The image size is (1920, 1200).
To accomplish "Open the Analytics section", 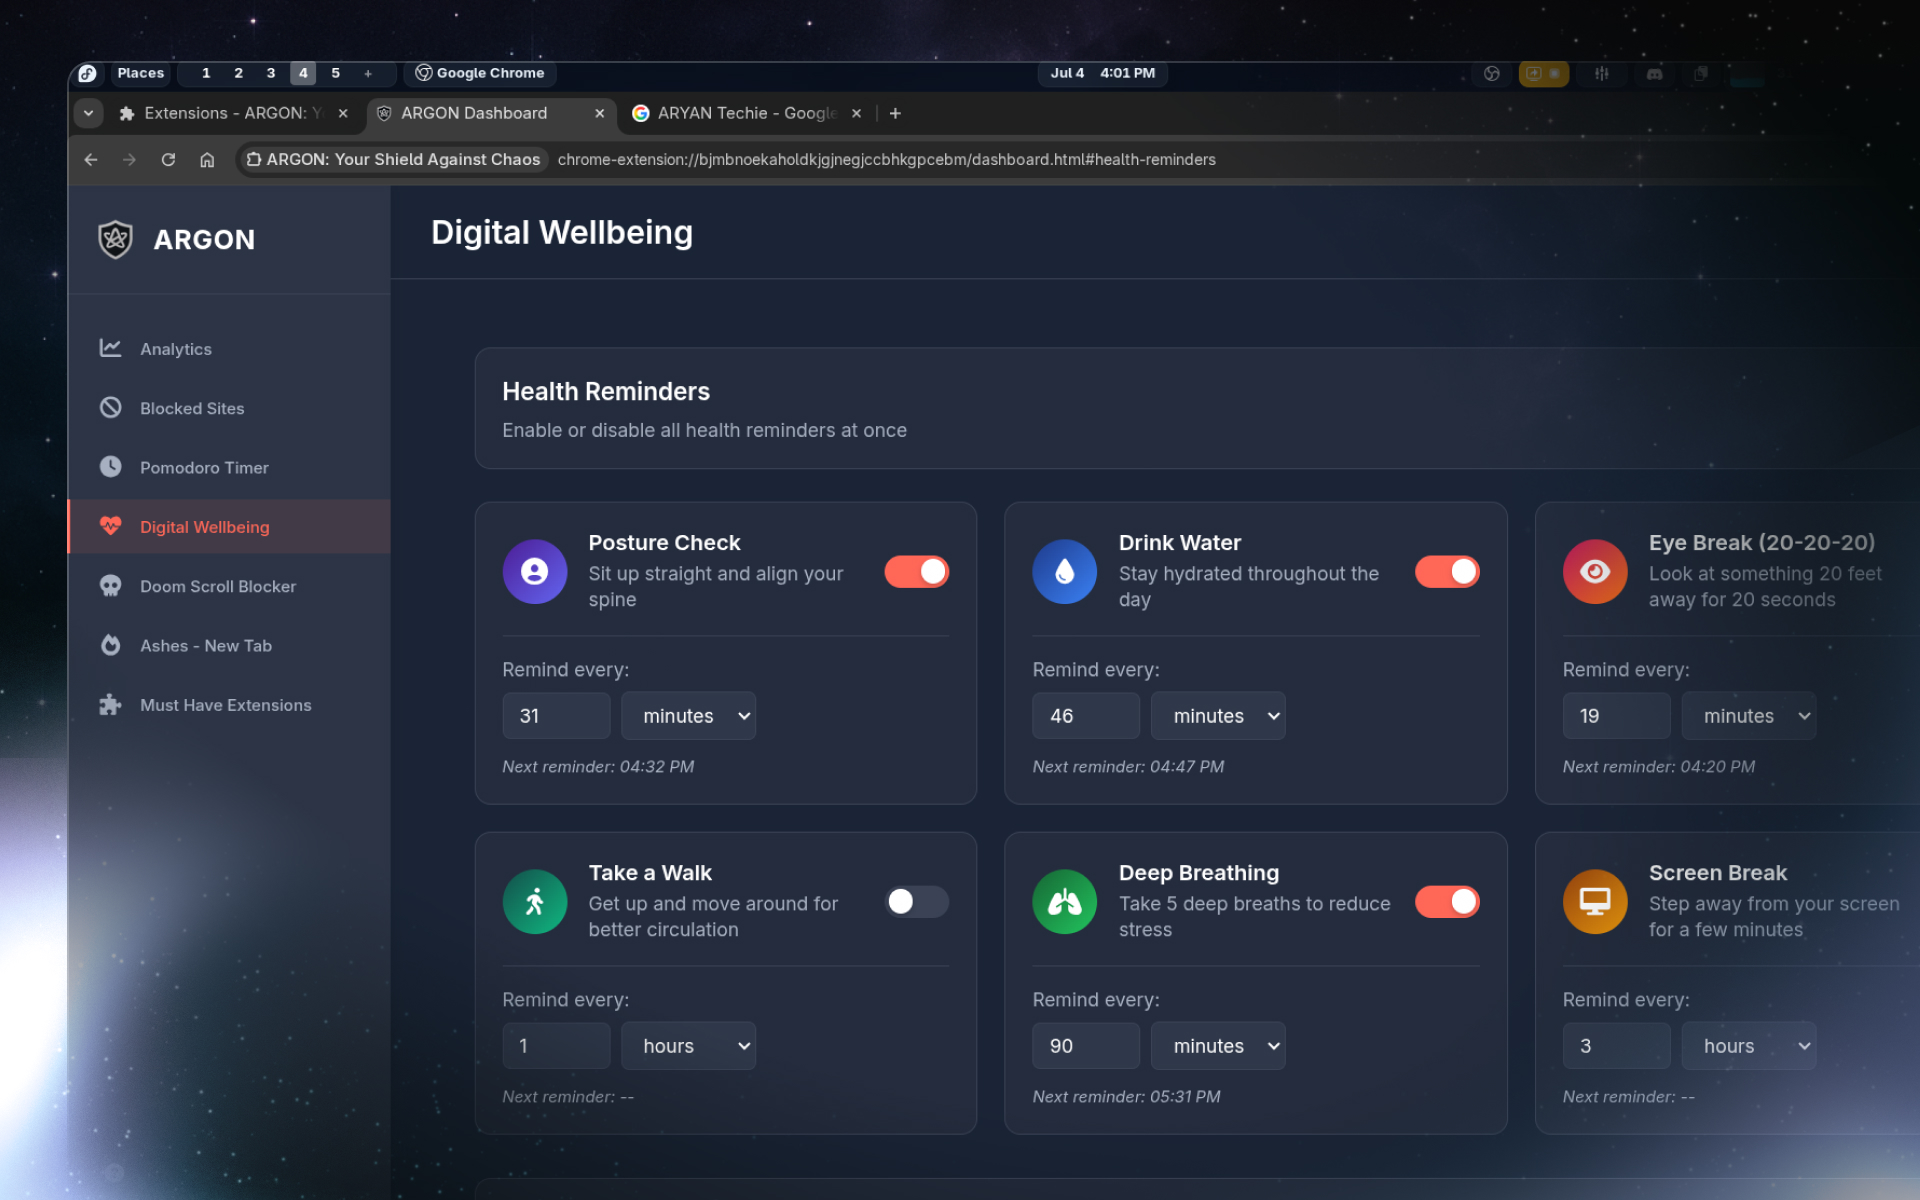I will 229,348.
